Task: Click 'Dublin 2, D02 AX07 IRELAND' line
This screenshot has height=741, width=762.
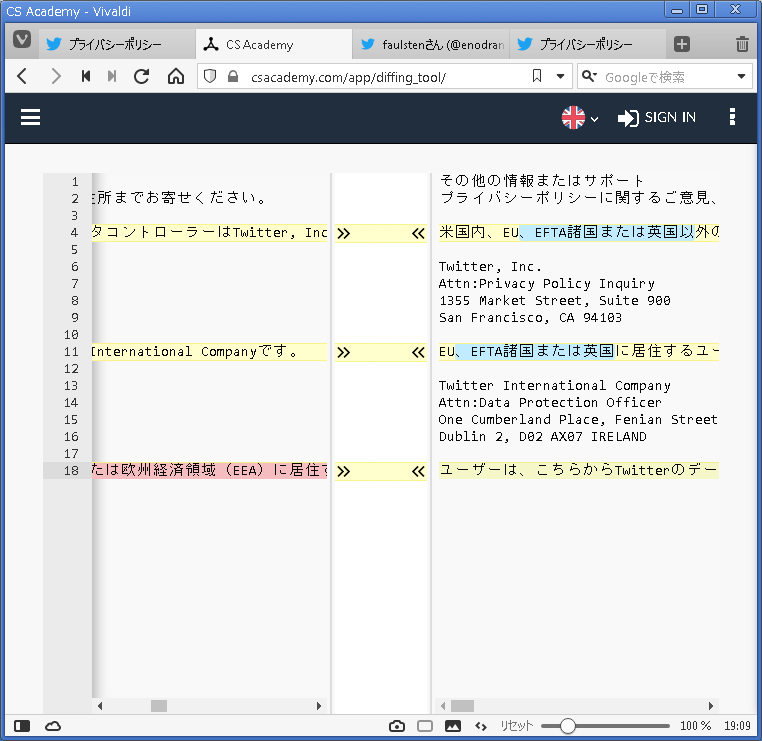Action: [x=542, y=437]
